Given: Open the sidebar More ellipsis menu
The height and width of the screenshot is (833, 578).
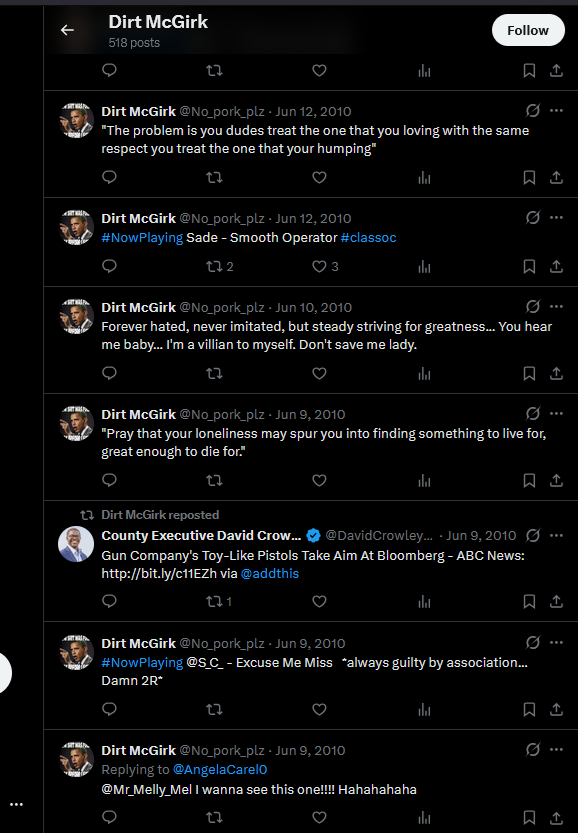Looking at the screenshot, I should click(16, 804).
